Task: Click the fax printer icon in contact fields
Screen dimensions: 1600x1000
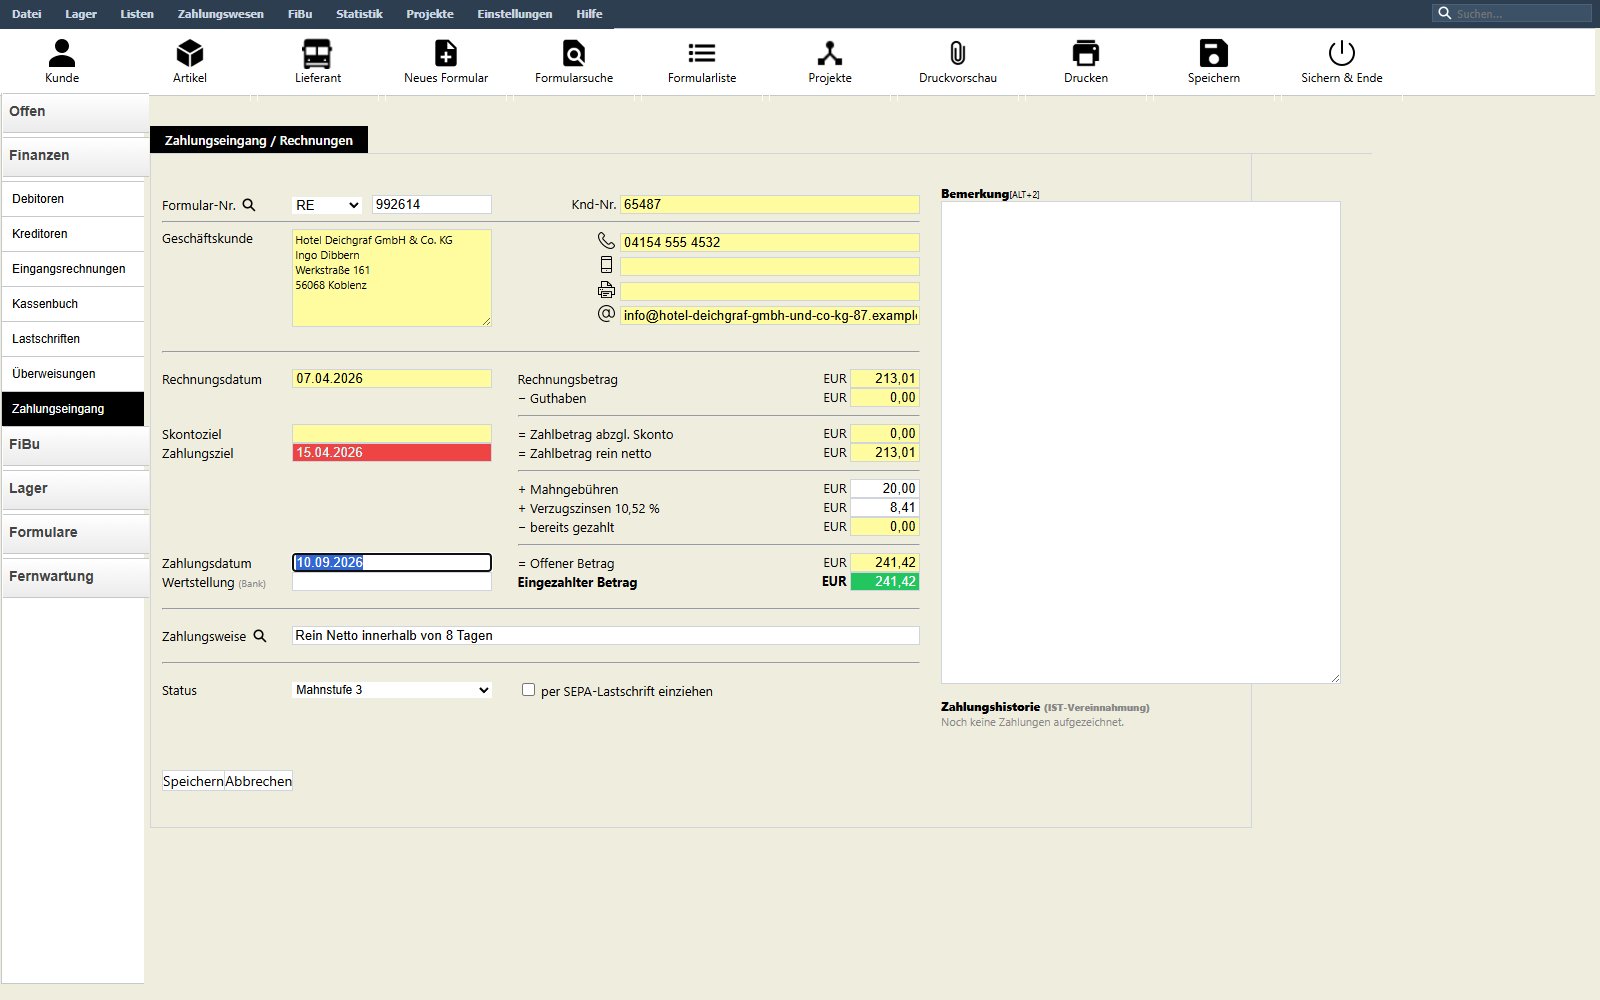Action: click(x=606, y=290)
